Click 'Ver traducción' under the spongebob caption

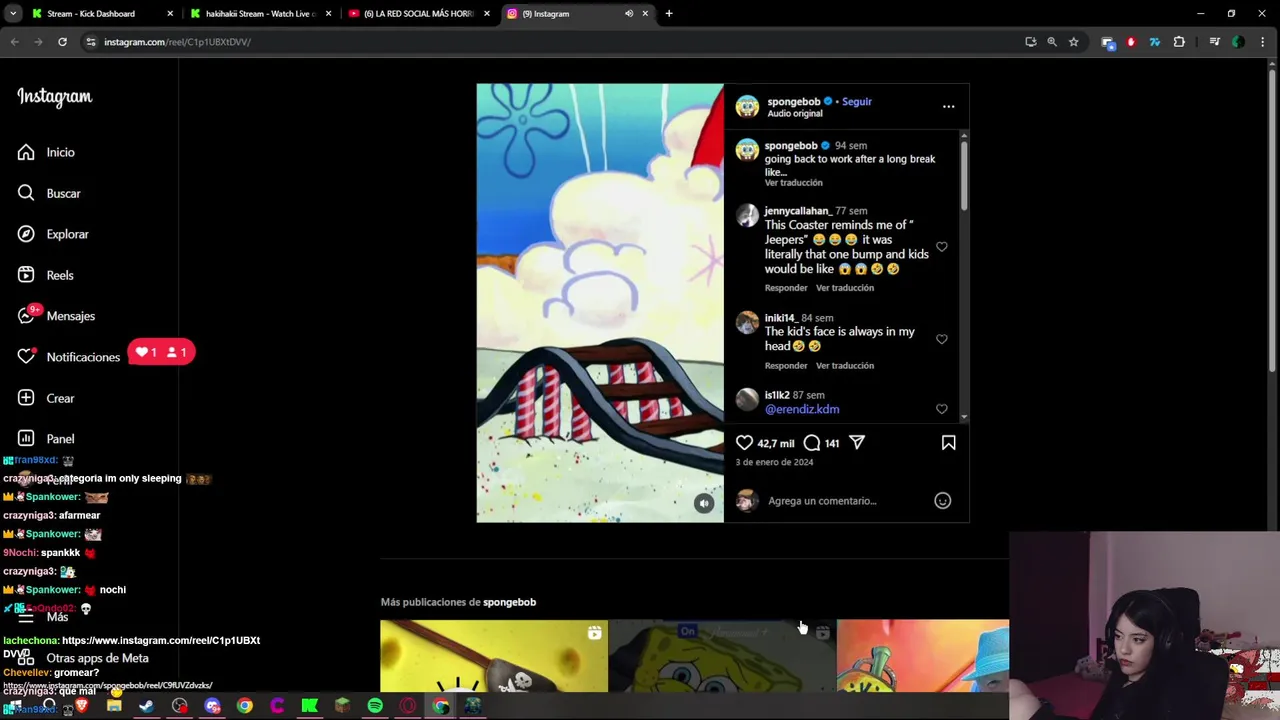tap(793, 183)
